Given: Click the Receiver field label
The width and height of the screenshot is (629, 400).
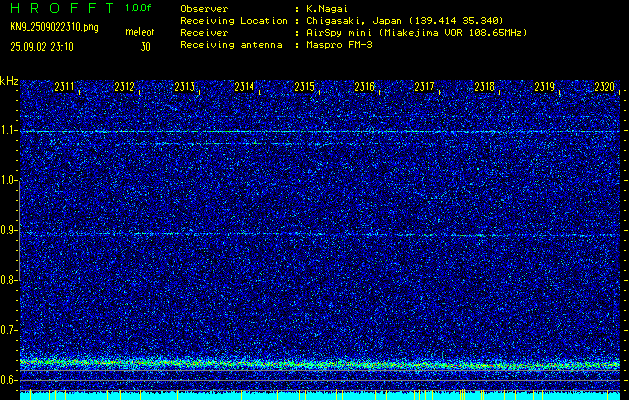Looking at the screenshot, I should 204,33.
